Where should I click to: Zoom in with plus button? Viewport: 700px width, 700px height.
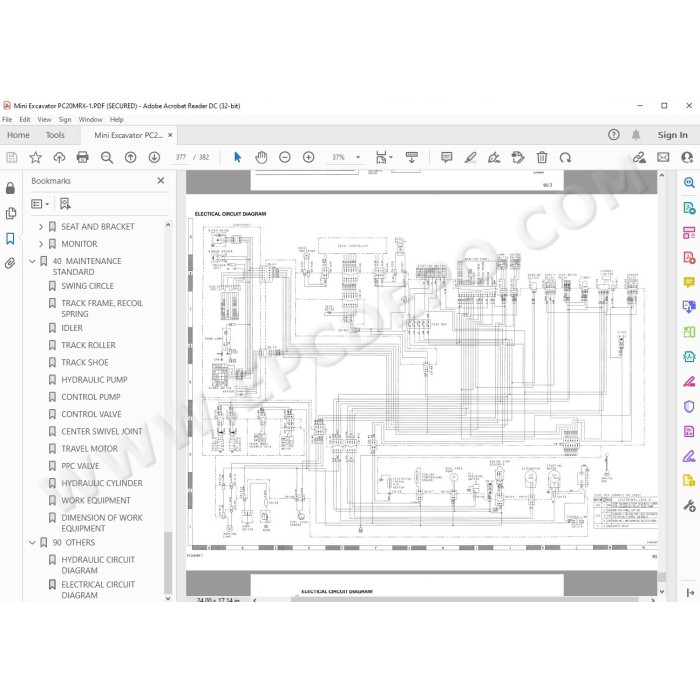click(308, 157)
